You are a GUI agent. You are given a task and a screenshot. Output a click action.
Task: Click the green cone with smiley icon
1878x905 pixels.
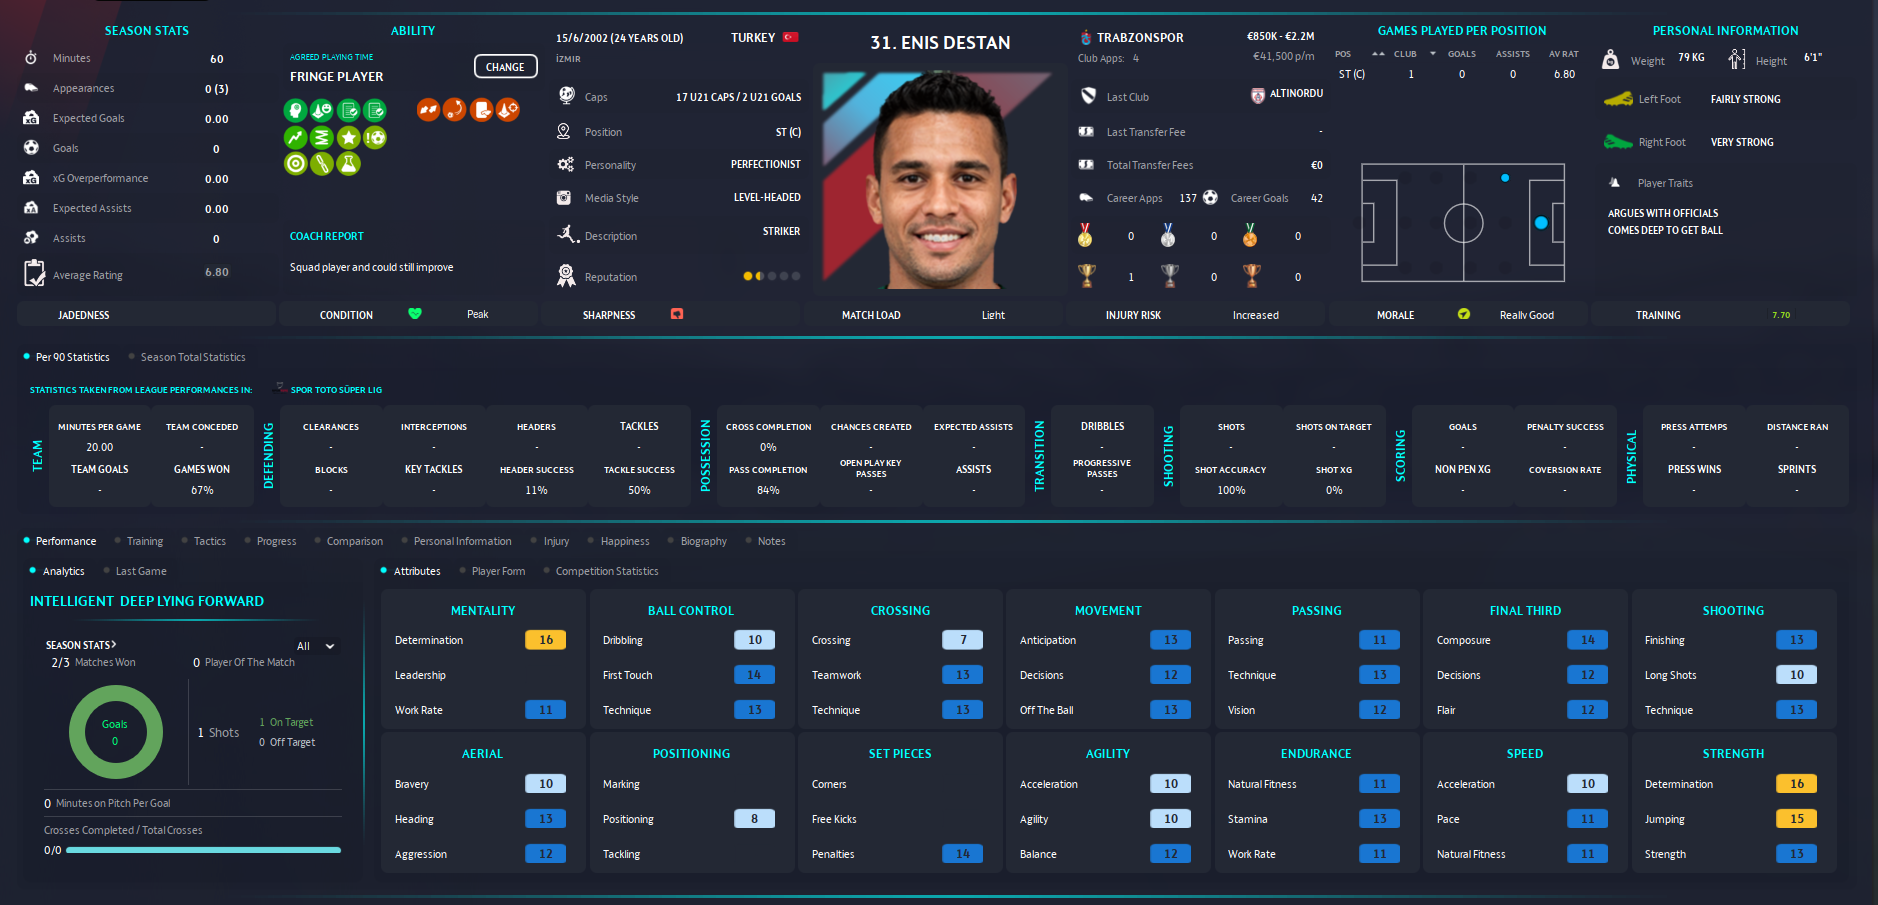(x=322, y=110)
